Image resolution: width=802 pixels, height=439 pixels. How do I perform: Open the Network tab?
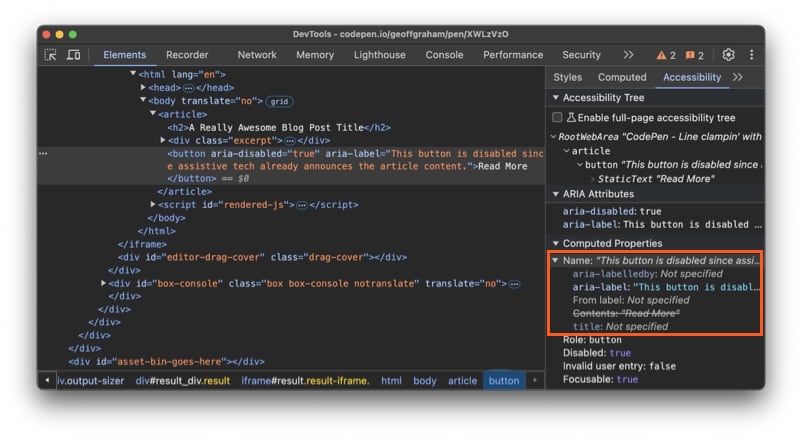pos(257,55)
